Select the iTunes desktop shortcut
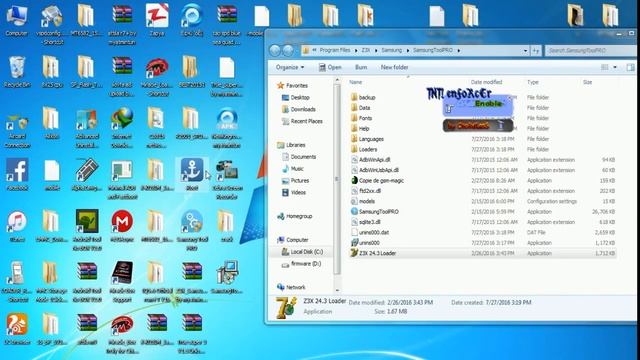 17,226
